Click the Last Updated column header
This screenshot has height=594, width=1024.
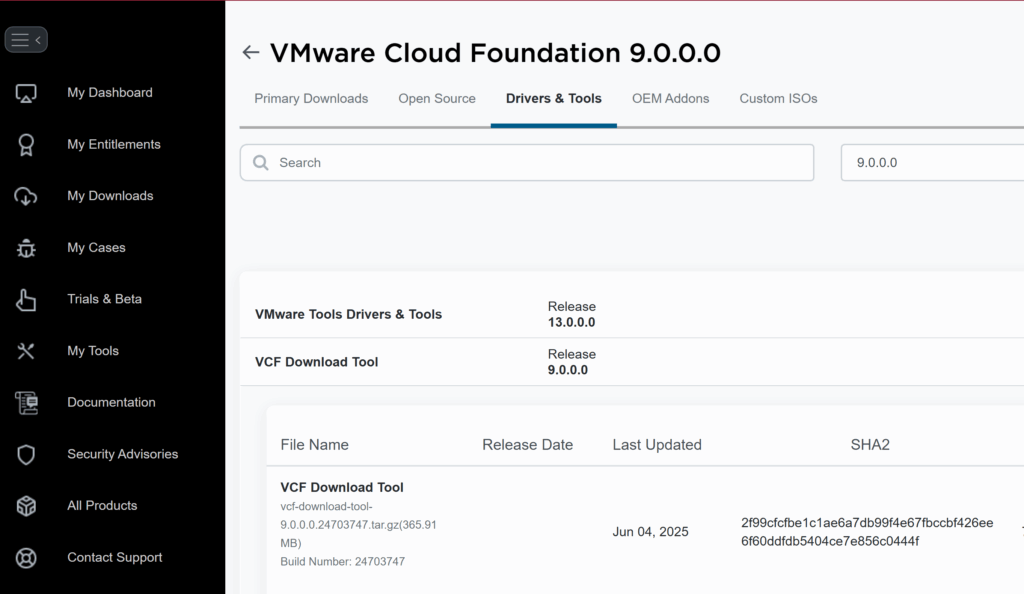click(x=657, y=445)
